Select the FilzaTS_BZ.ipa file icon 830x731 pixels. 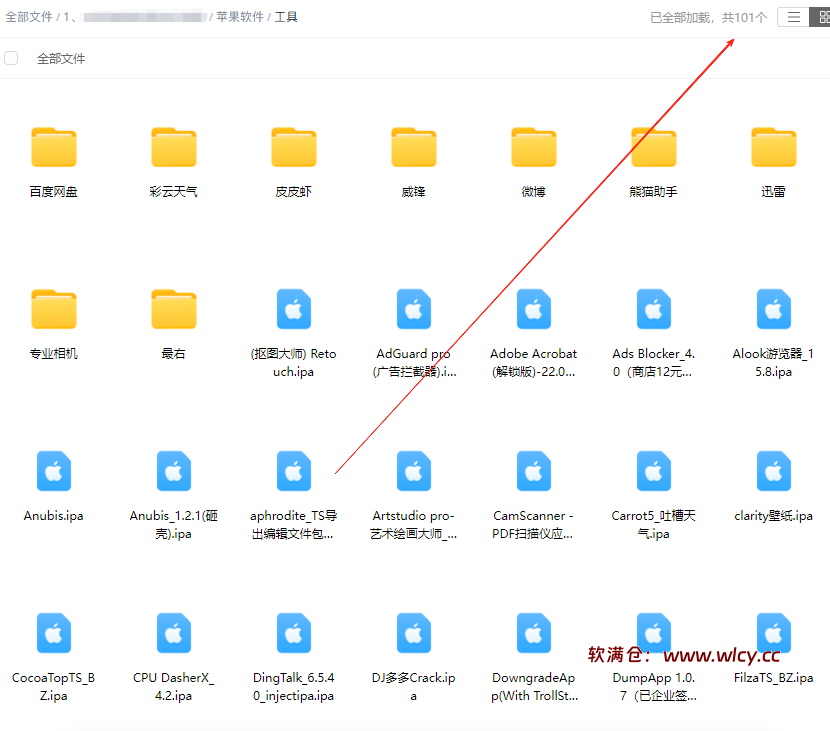(773, 633)
